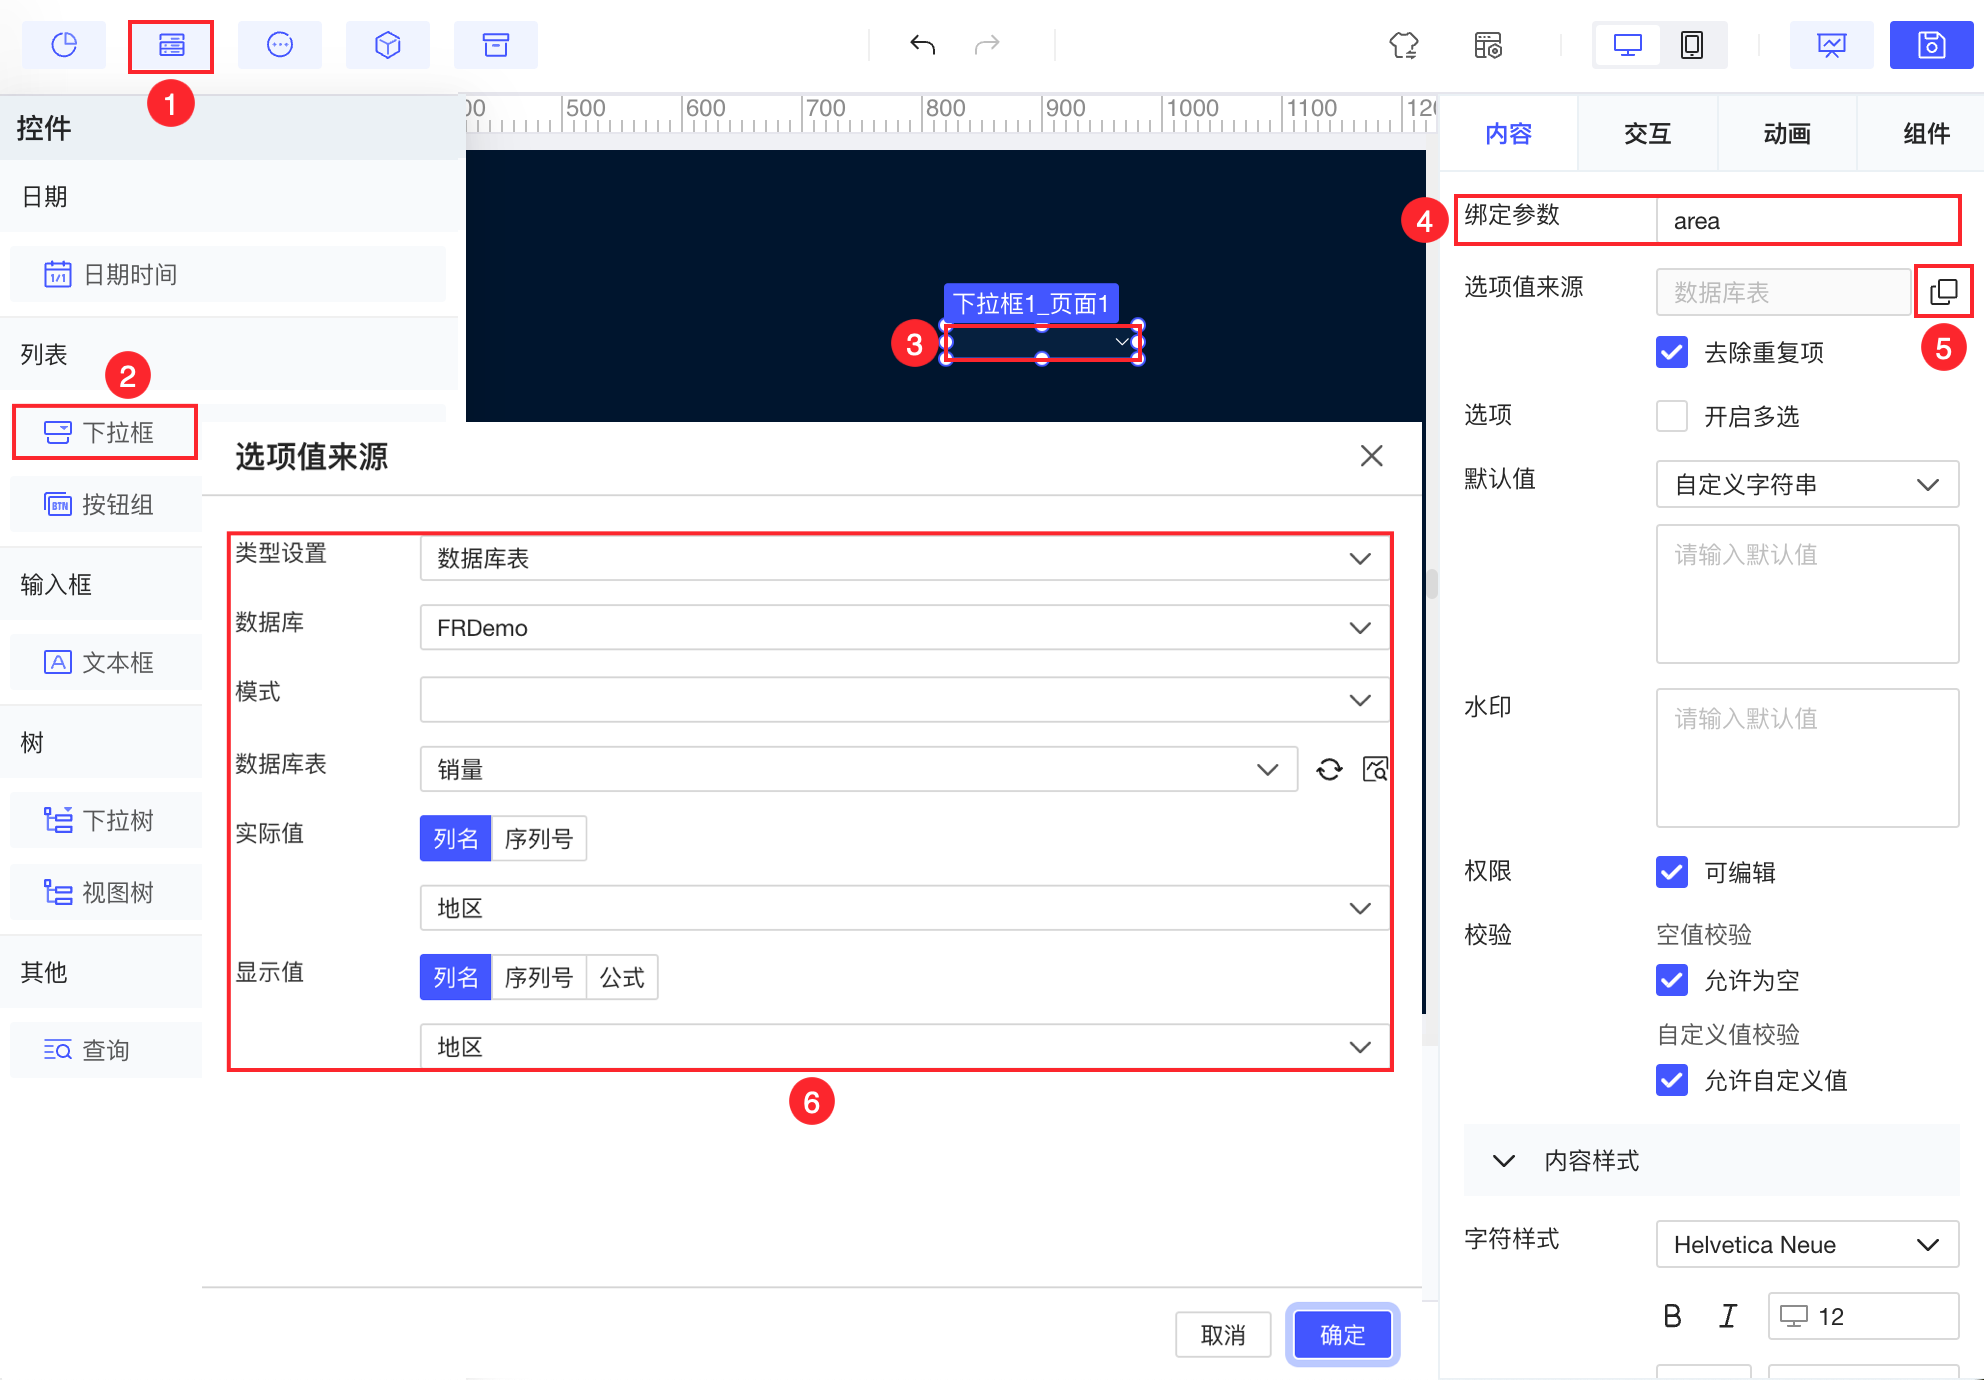Click 绑定参数 area input field
This screenshot has height=1380, width=1984.
[x=1806, y=221]
